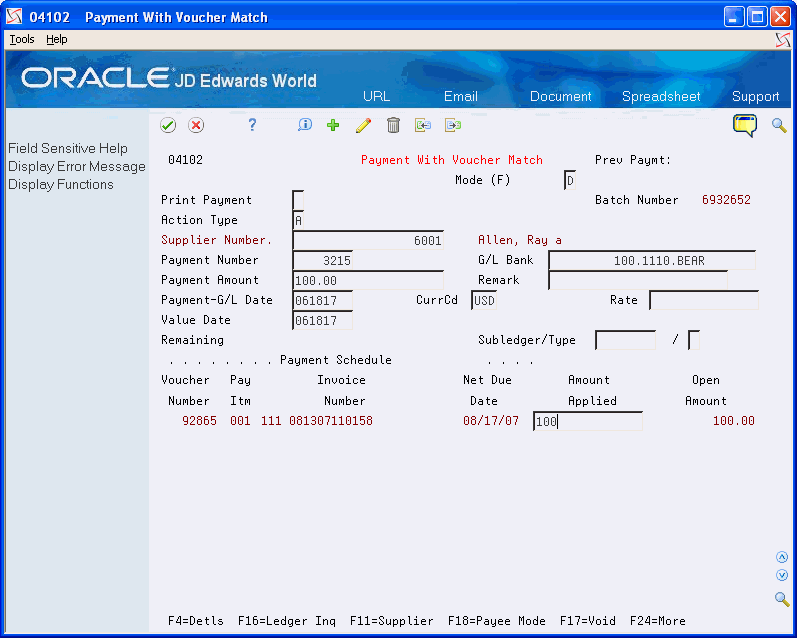Click the Remark input field
The width and height of the screenshot is (797, 638).
tap(638, 280)
